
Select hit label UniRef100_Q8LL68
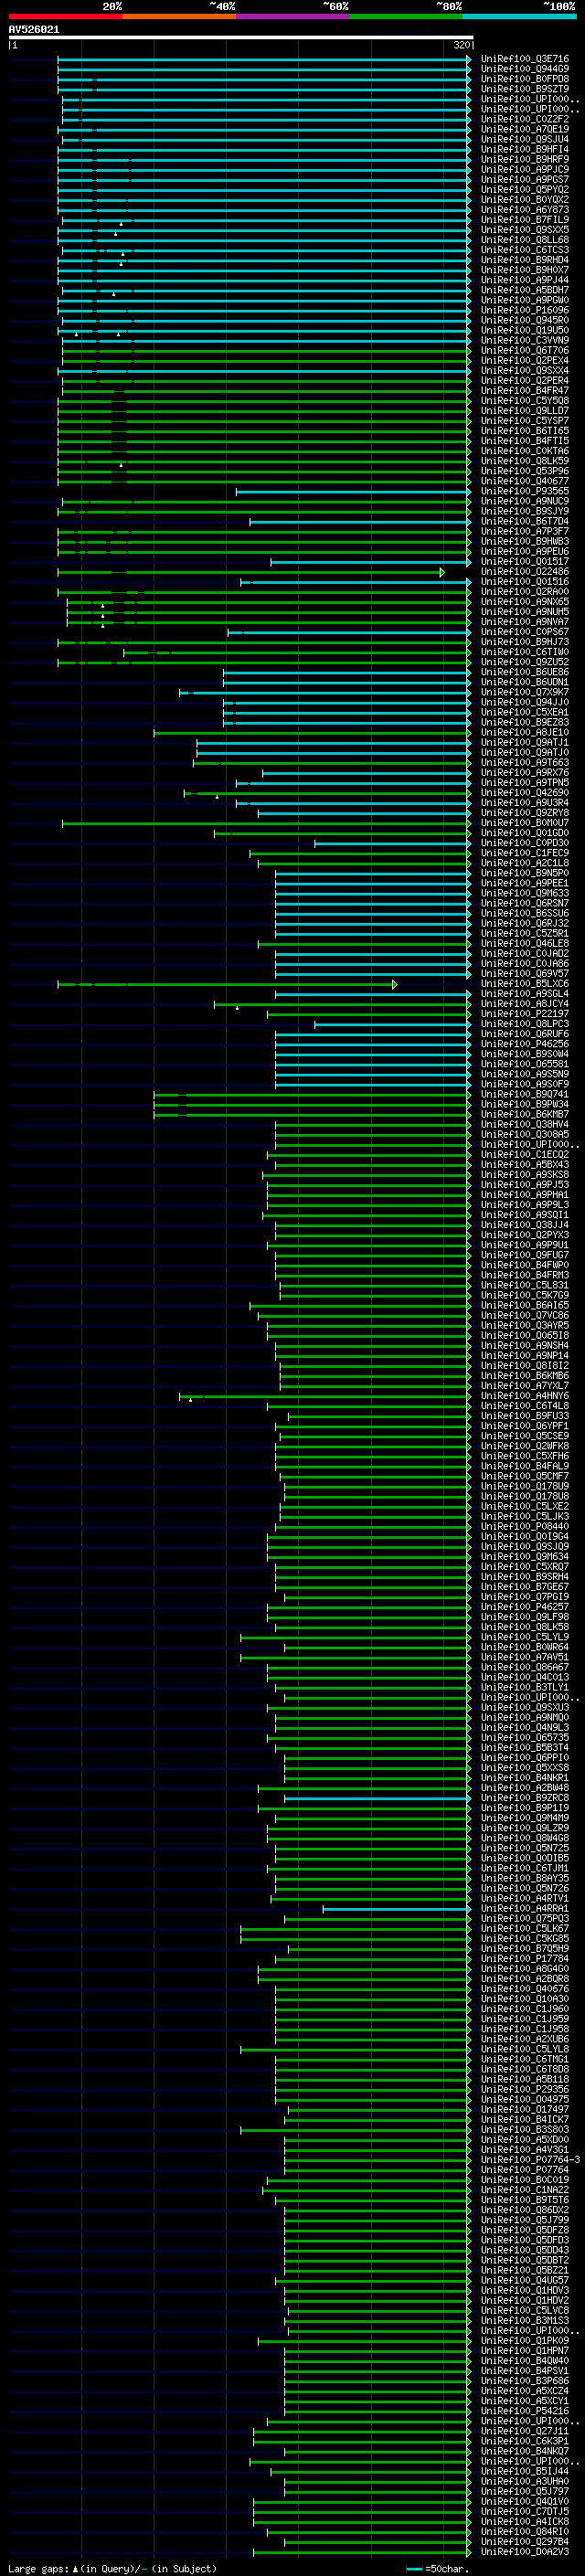[525, 240]
